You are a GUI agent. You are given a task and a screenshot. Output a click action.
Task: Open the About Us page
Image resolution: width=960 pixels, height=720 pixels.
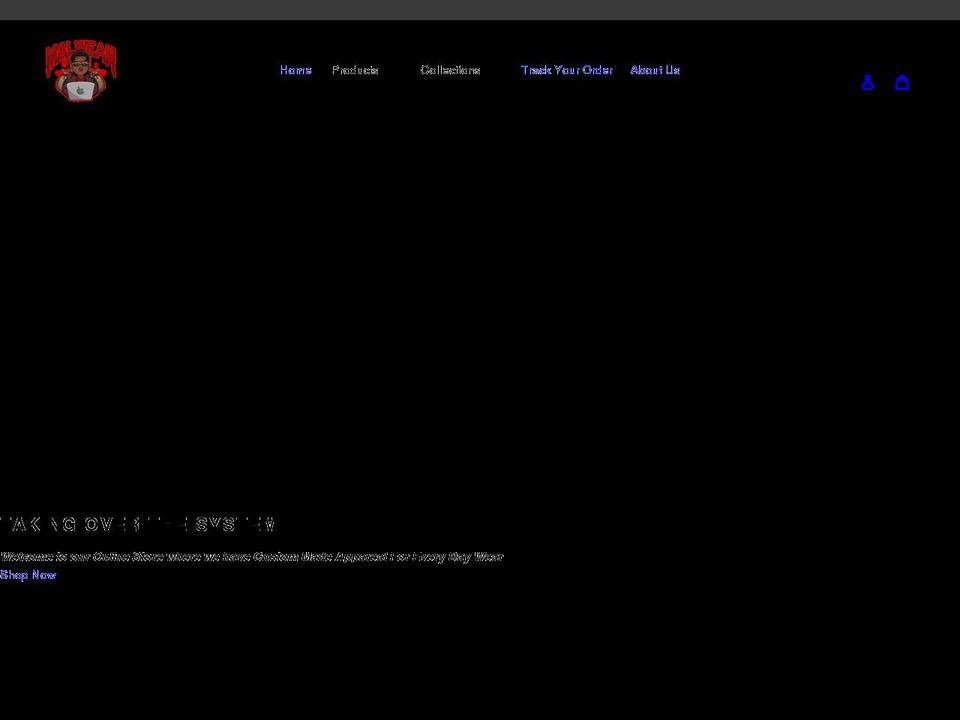655,70
